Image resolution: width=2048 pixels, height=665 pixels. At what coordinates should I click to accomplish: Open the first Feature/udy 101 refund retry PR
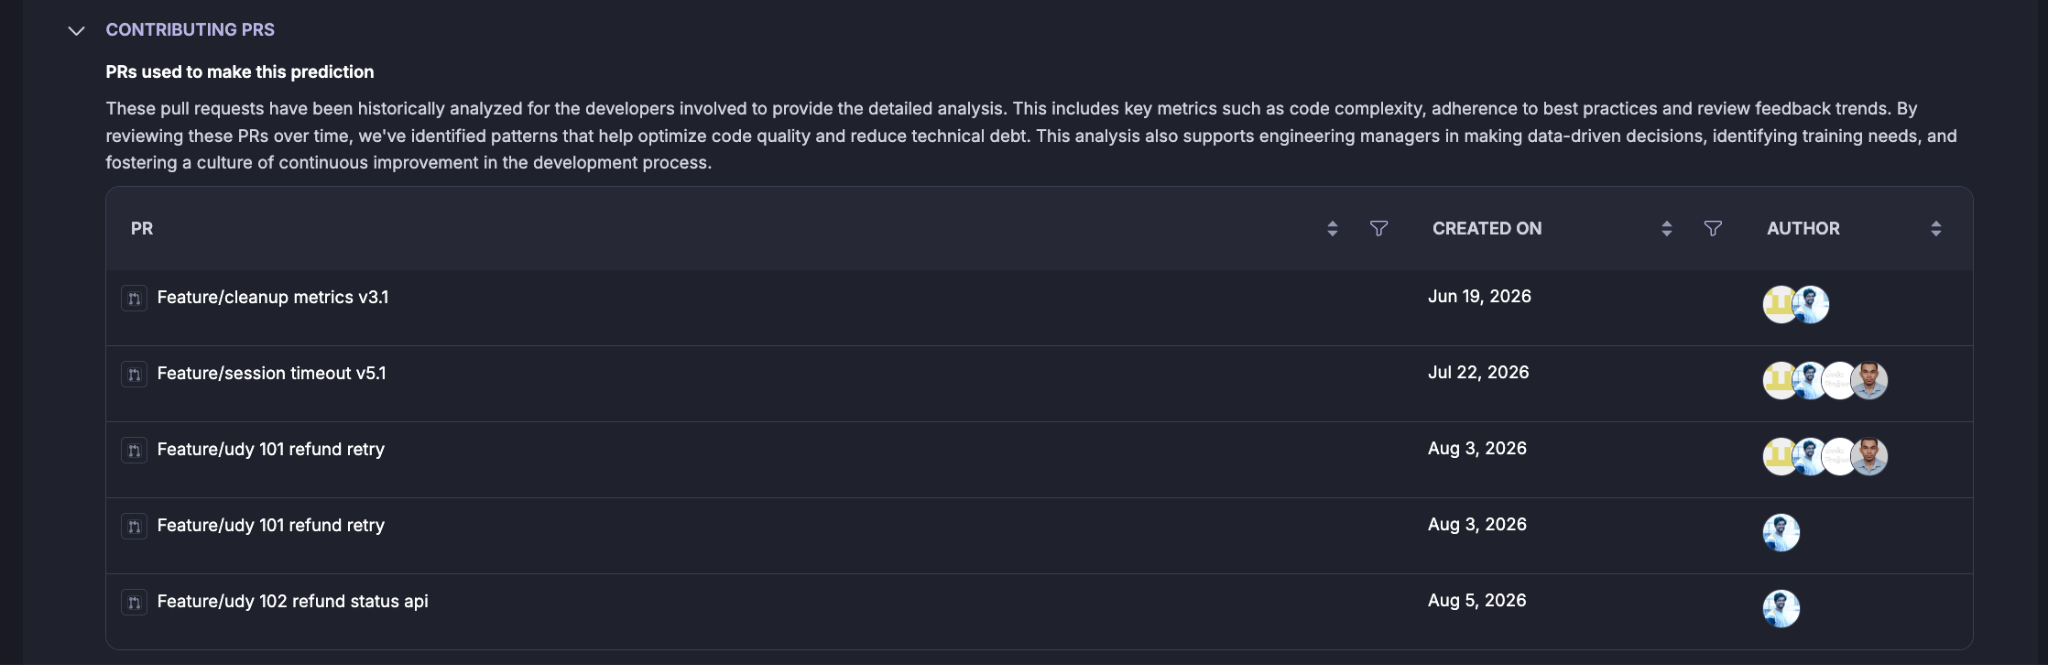pyautogui.click(x=270, y=449)
